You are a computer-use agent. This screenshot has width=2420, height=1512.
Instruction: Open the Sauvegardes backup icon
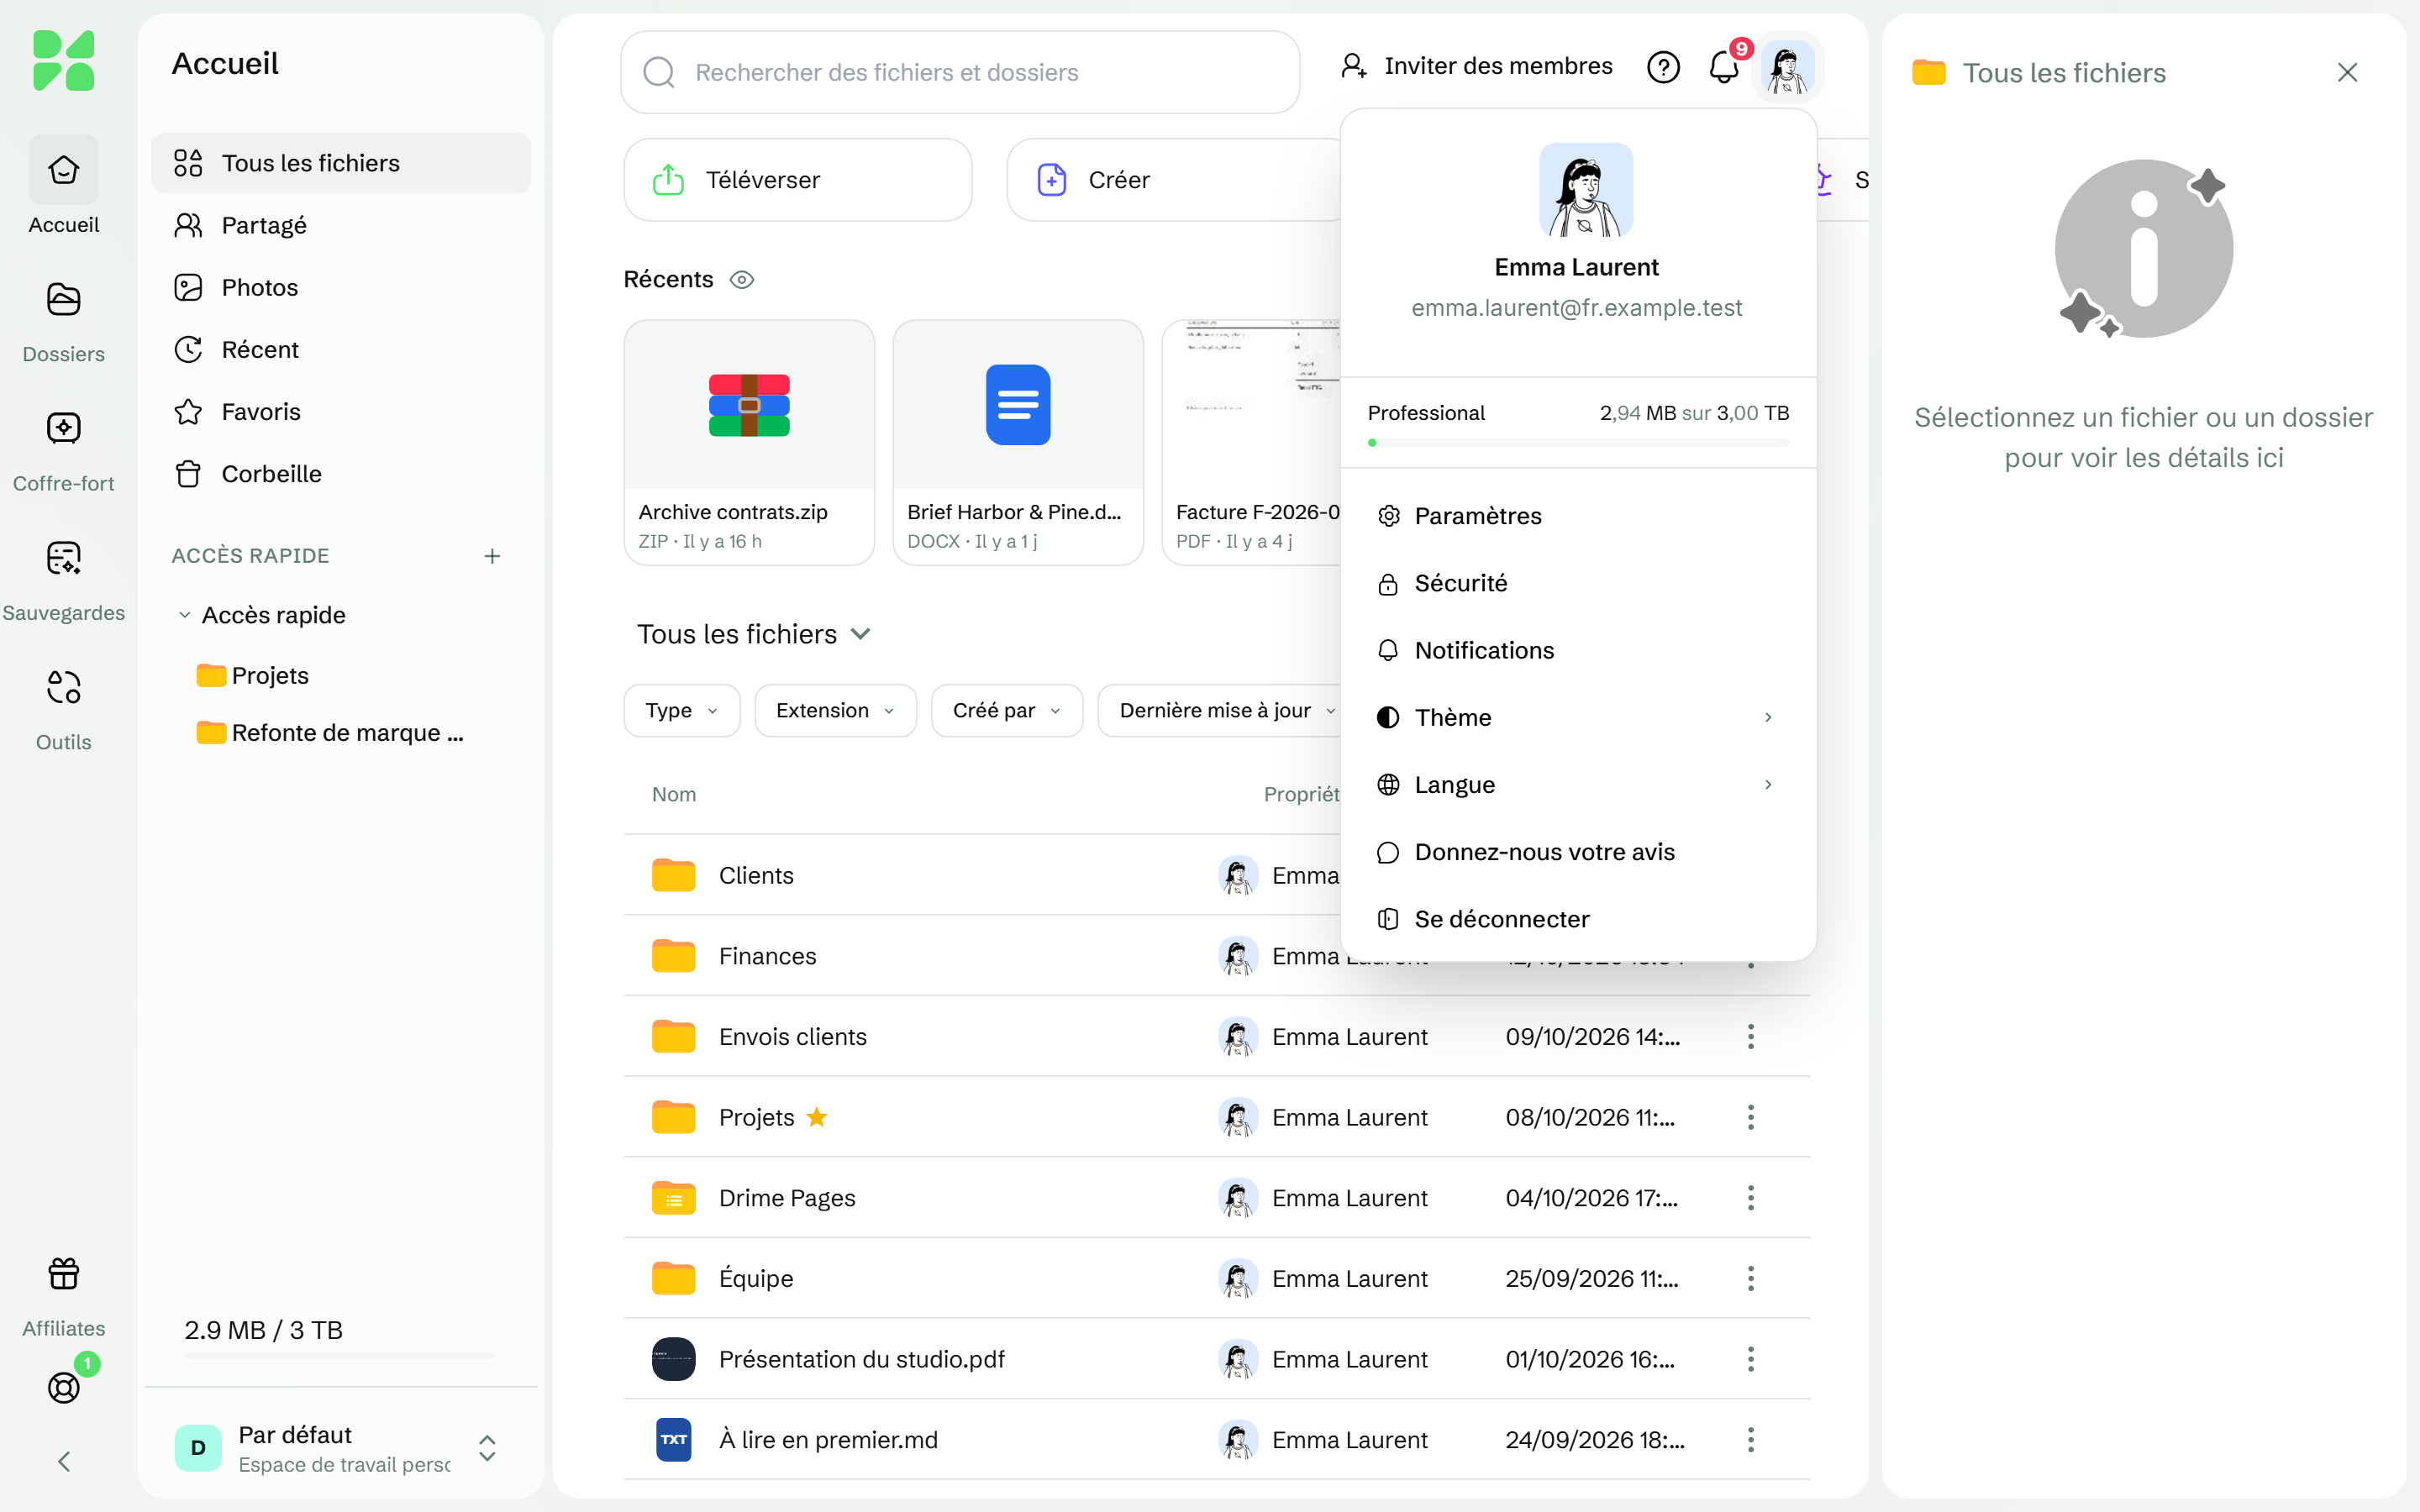click(x=63, y=557)
